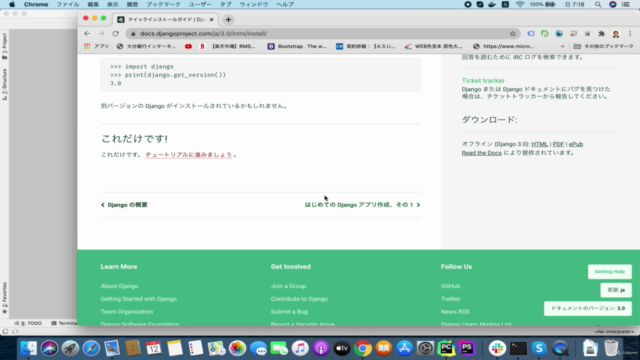This screenshot has height=360, width=640.
Task: Open the アプリ apps shortcut in bookmarks bar
Action: (96, 46)
